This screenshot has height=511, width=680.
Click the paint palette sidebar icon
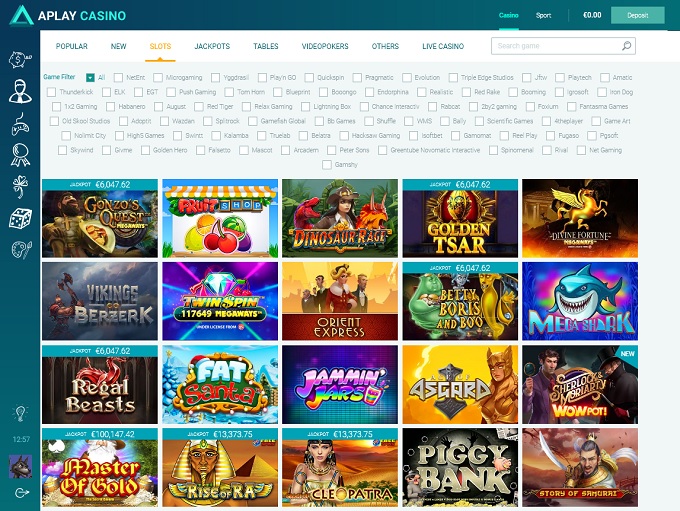(x=21, y=249)
